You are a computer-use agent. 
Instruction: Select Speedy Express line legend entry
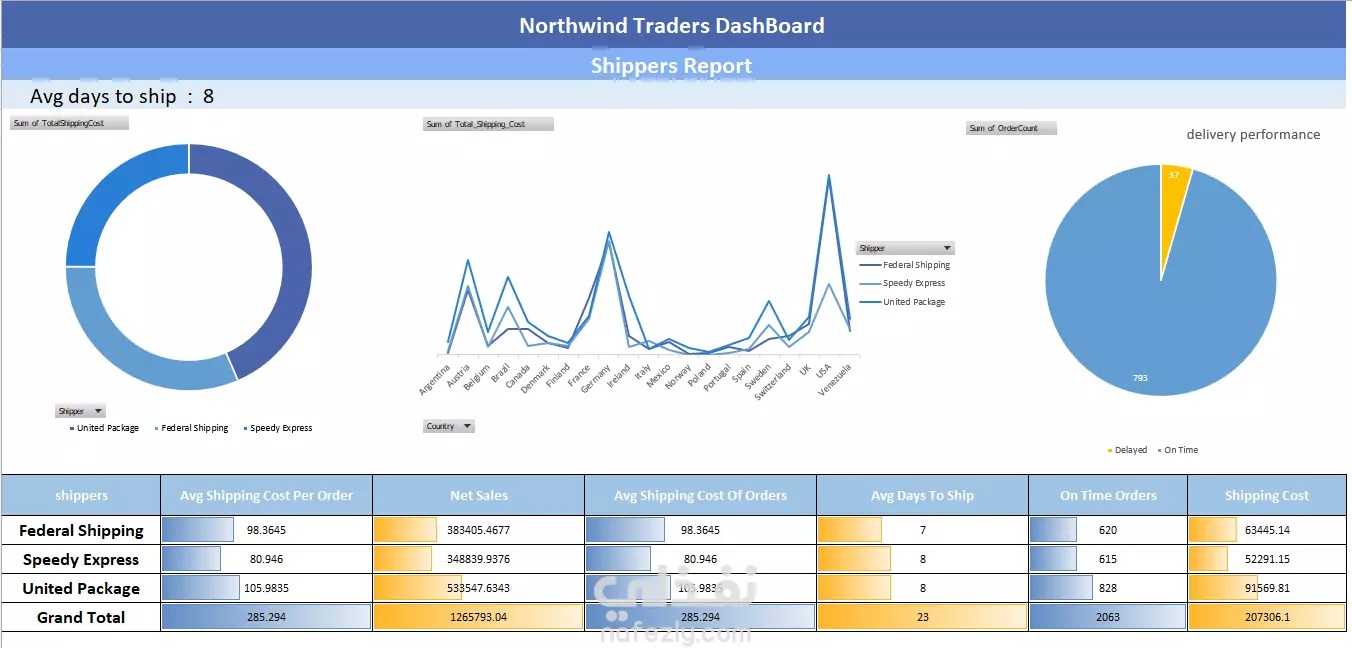tap(903, 283)
